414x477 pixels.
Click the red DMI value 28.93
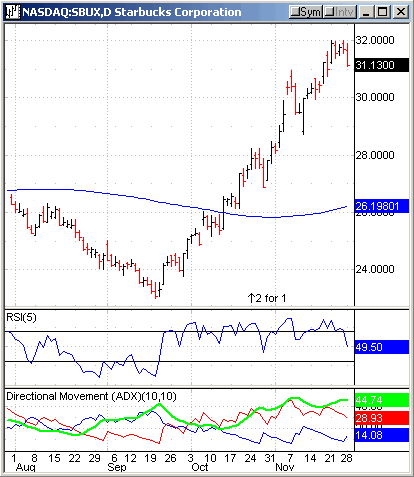coord(382,418)
